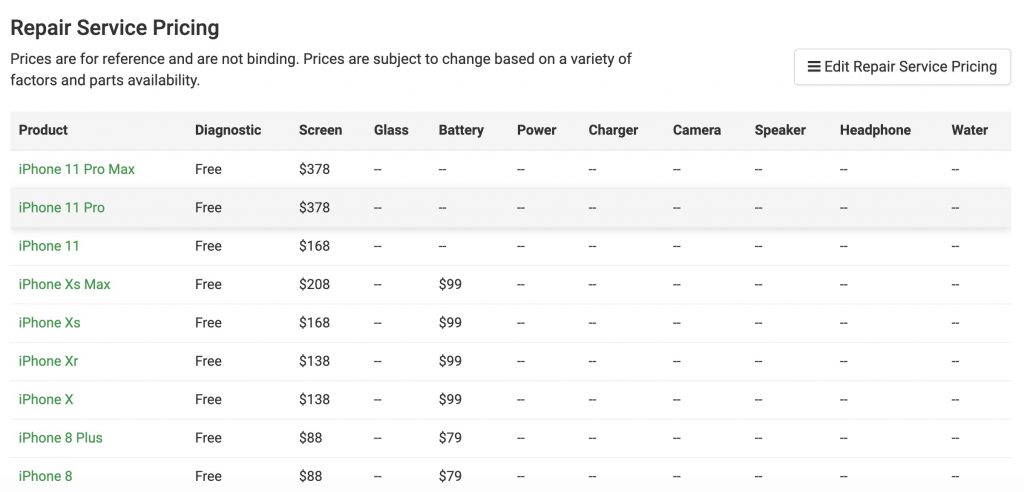Click the $378 screen price for iPhone 11 Pro Max
Screen dimensions: 1024x492
pos(314,169)
